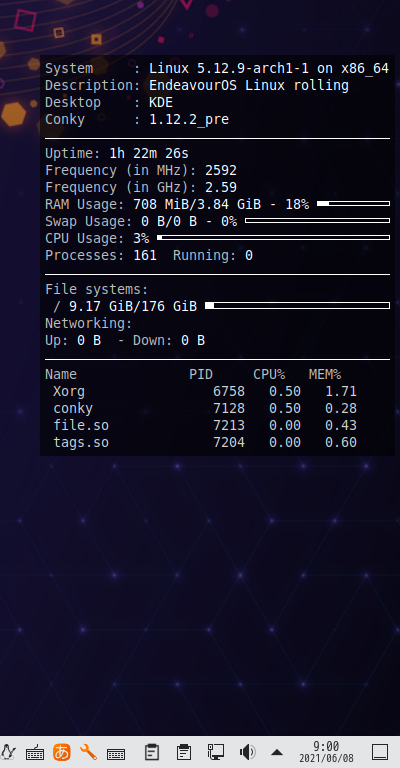Screen dimensions: 400x768
Task: Open the second clipboard manager icon
Action: pyautogui.click(x=184, y=752)
